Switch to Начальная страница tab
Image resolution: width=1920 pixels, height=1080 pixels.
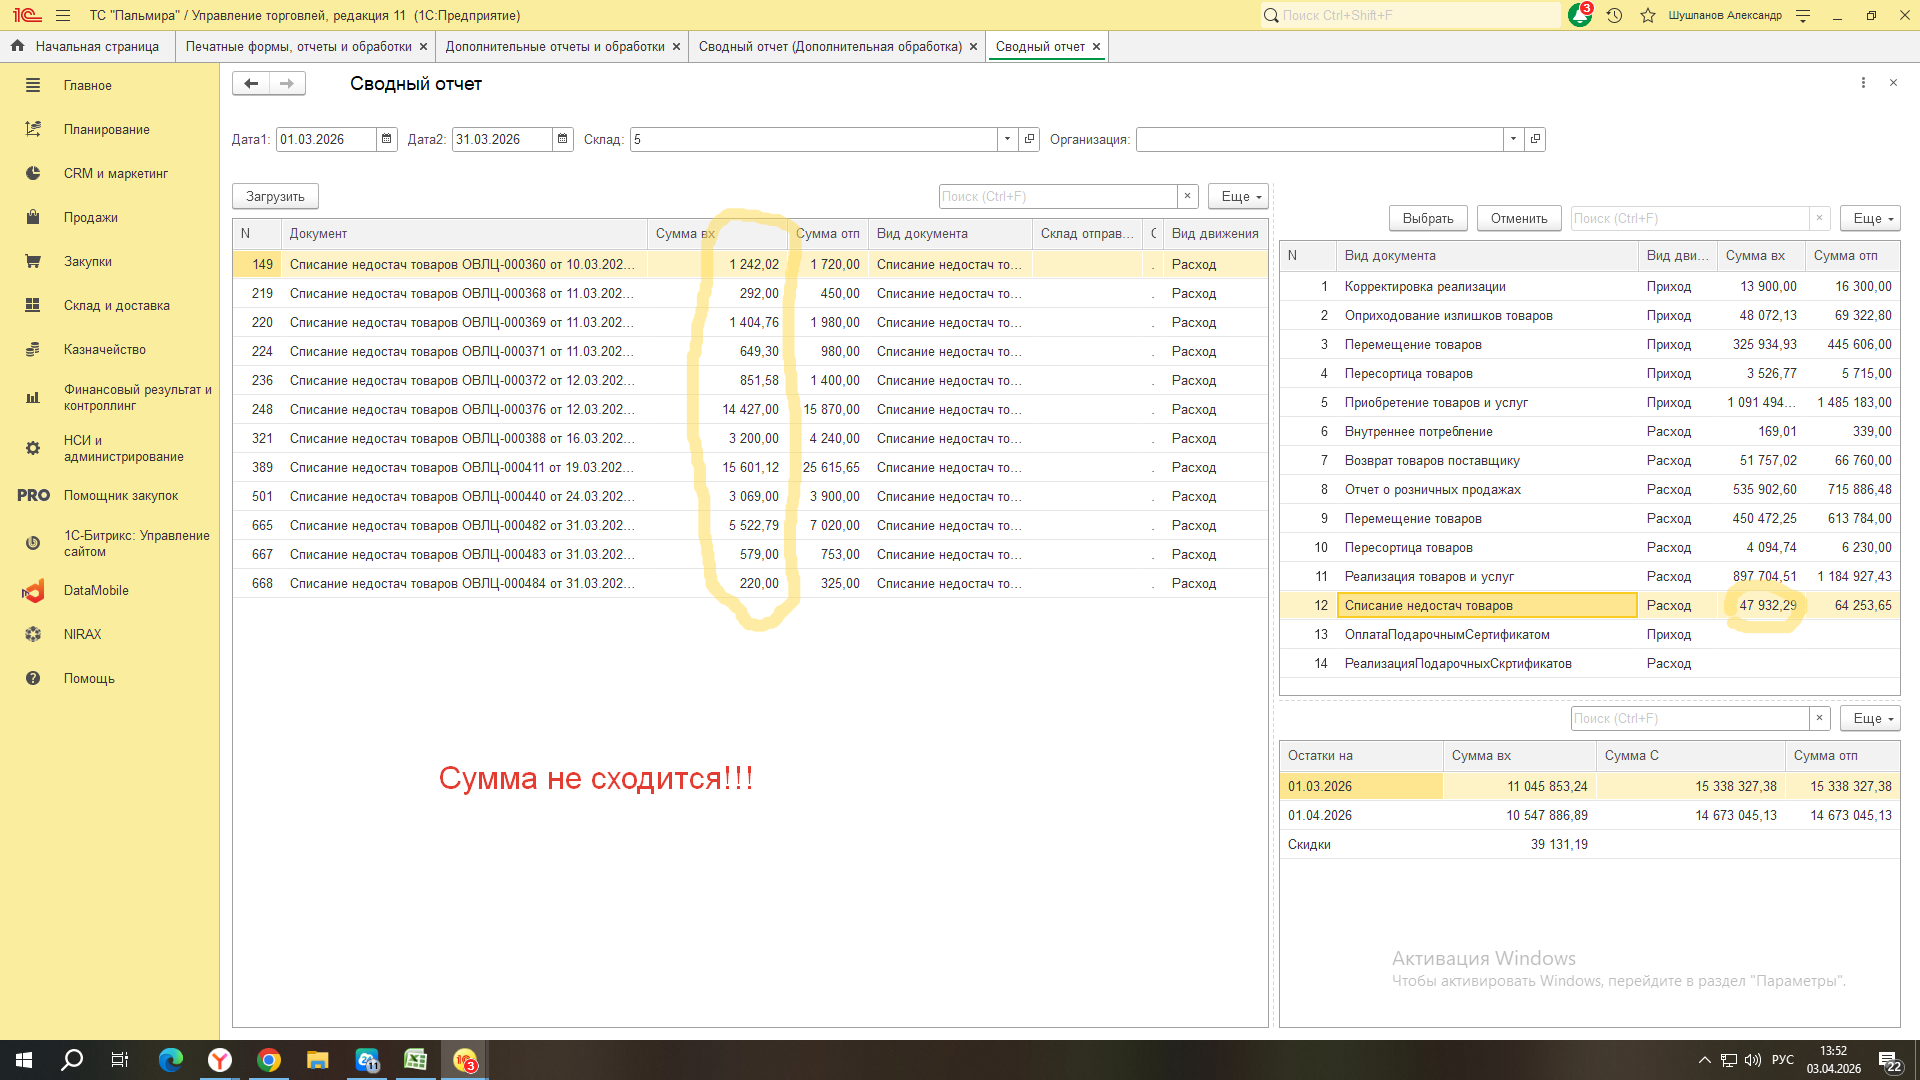pos(96,46)
